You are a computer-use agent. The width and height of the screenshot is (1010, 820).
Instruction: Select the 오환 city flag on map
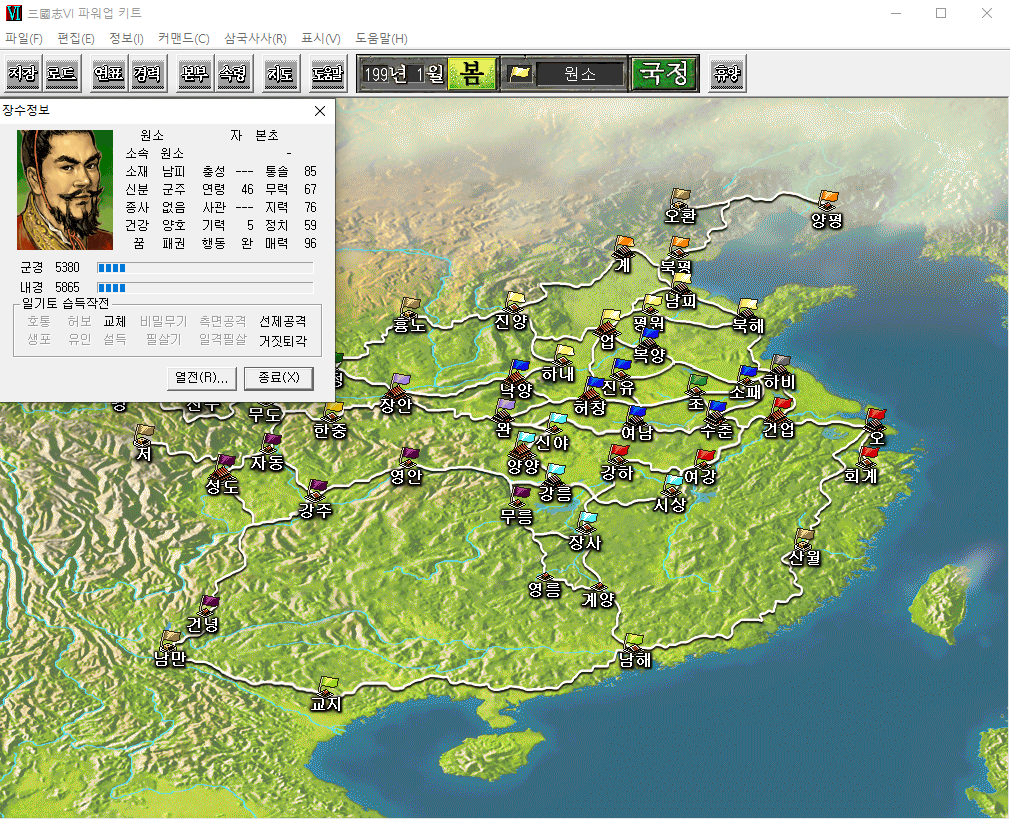pyautogui.click(x=680, y=197)
